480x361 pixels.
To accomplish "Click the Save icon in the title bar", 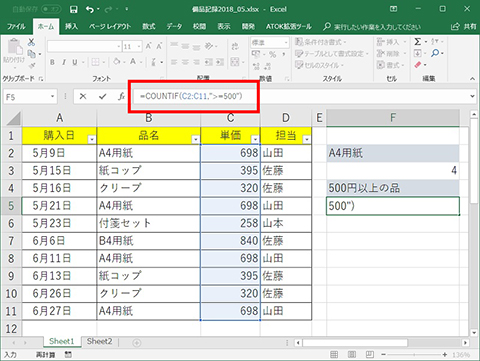I will pyautogui.click(x=74, y=9).
